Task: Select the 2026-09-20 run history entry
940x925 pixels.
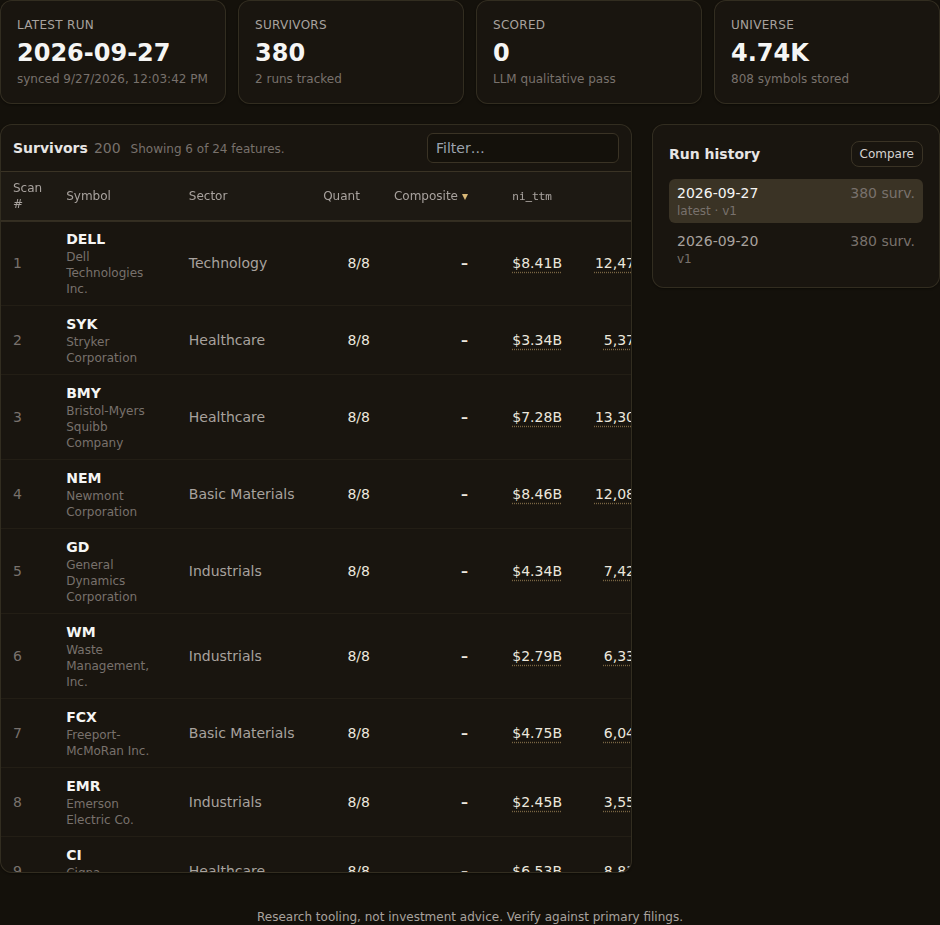Action: (796, 249)
